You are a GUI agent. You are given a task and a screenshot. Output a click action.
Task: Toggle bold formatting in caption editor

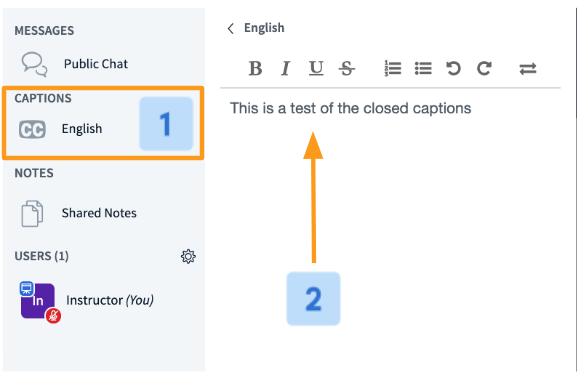tap(256, 69)
